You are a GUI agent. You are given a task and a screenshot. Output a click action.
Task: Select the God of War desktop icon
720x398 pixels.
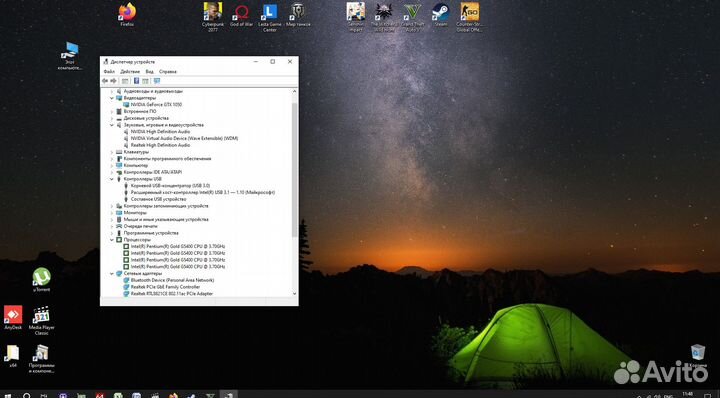pos(242,14)
